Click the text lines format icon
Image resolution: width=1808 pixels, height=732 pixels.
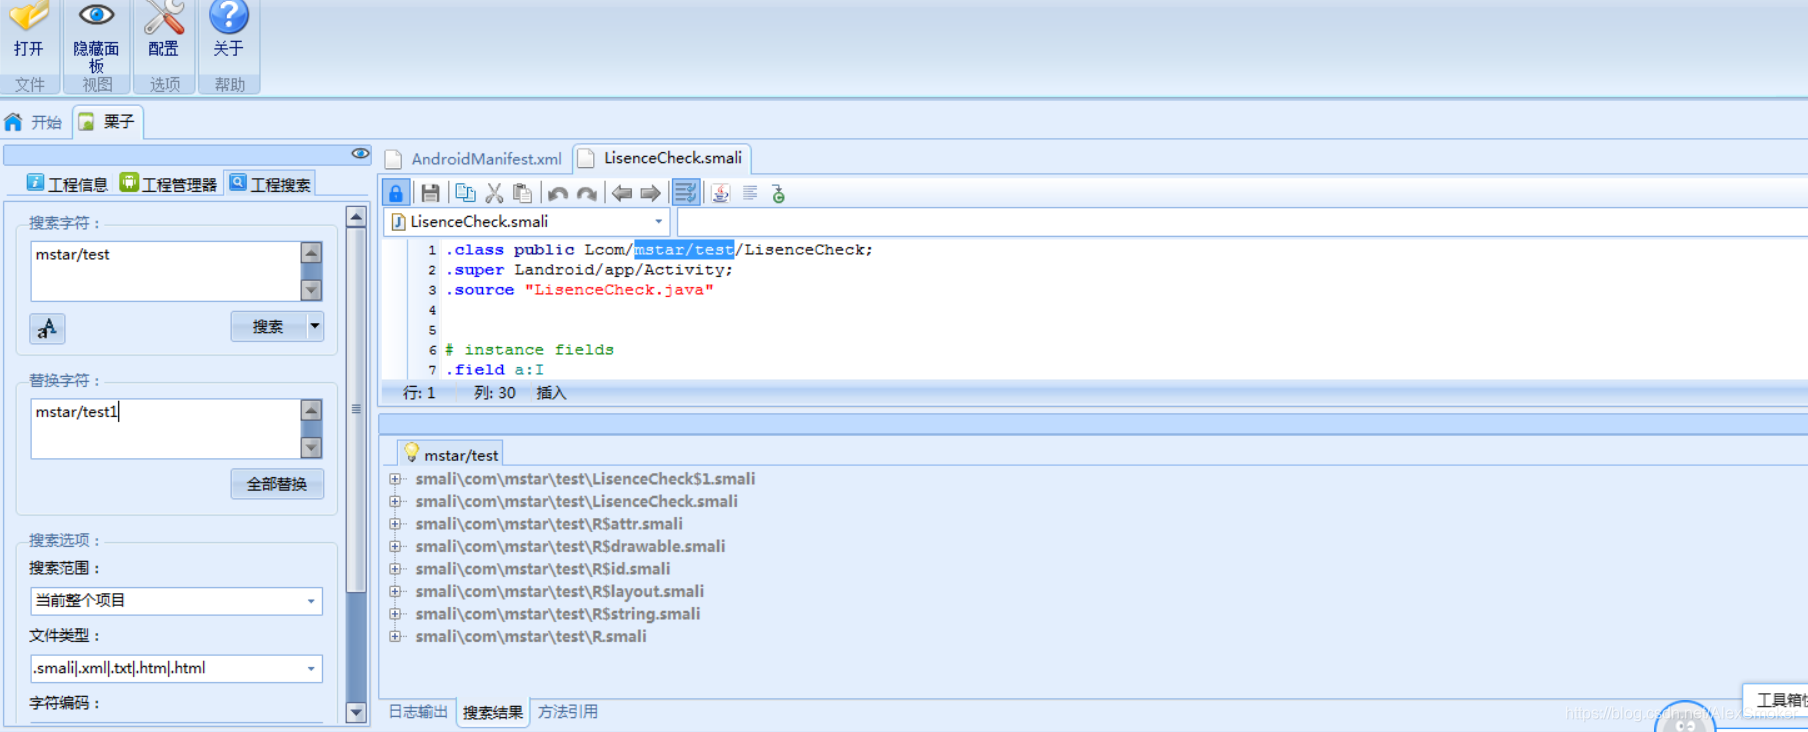750,193
